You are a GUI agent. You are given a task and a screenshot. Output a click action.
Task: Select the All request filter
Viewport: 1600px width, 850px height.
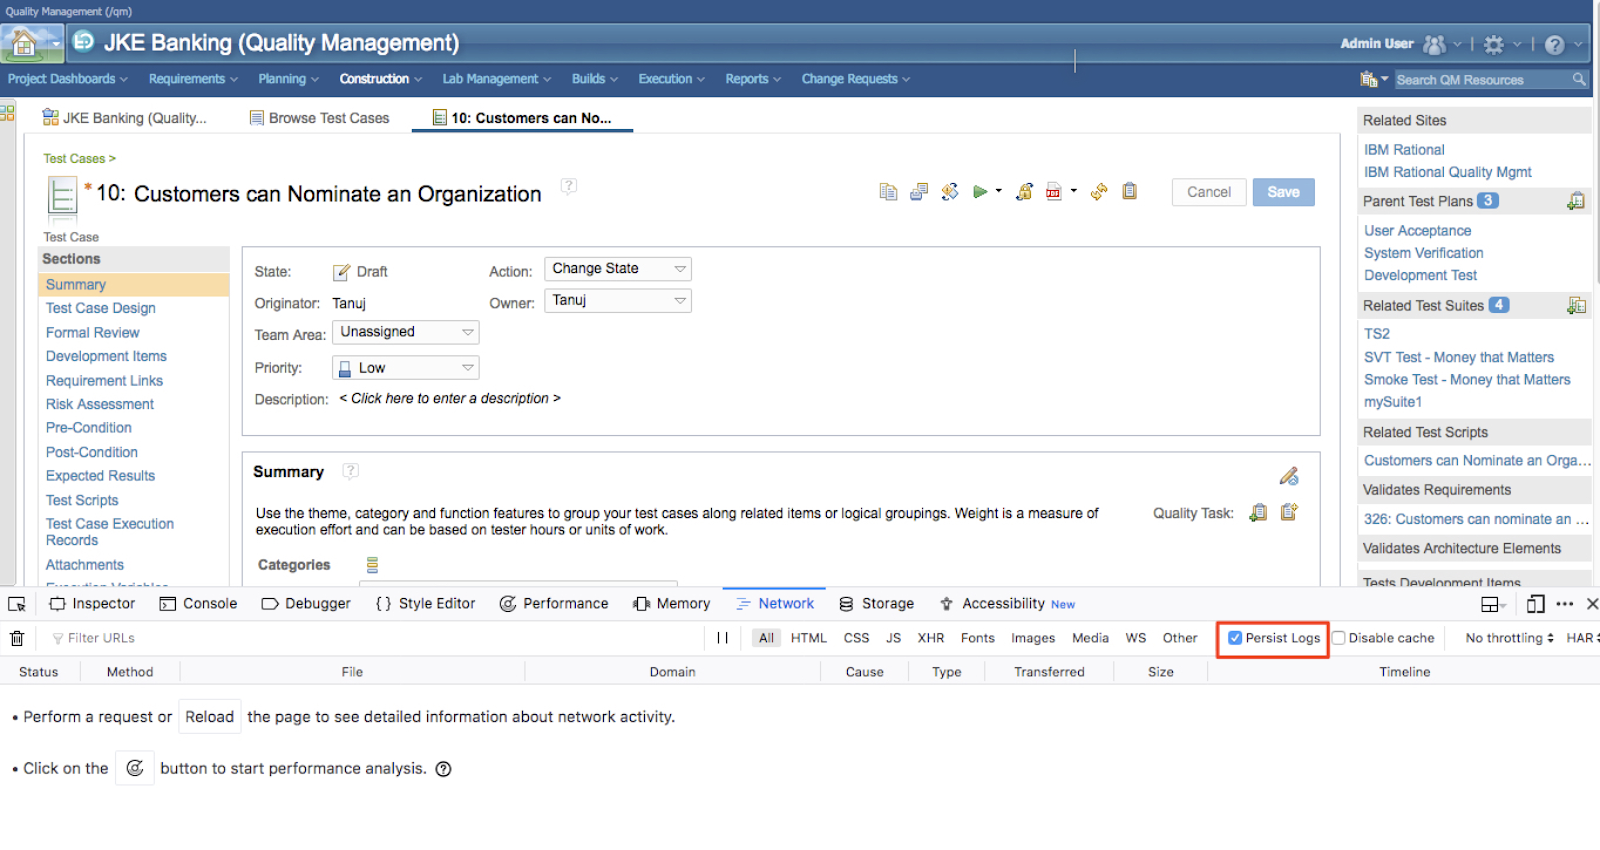pos(766,638)
